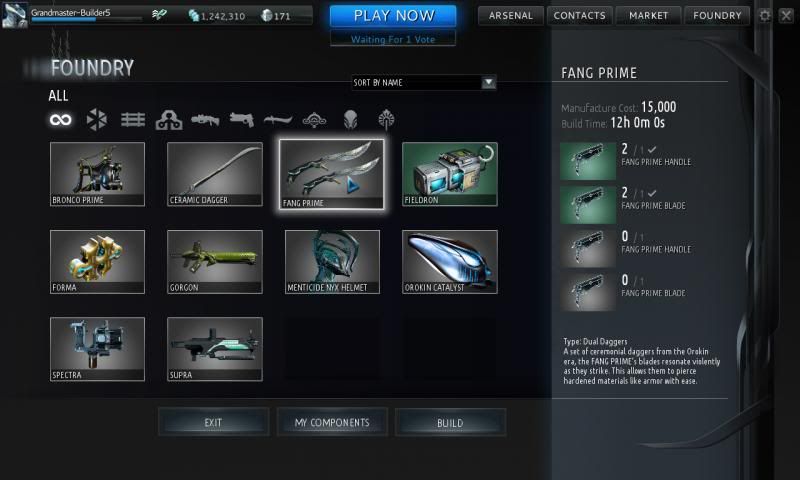Screen dimensions: 800x480
Task: Select the Forma blueprint
Action: (97, 262)
